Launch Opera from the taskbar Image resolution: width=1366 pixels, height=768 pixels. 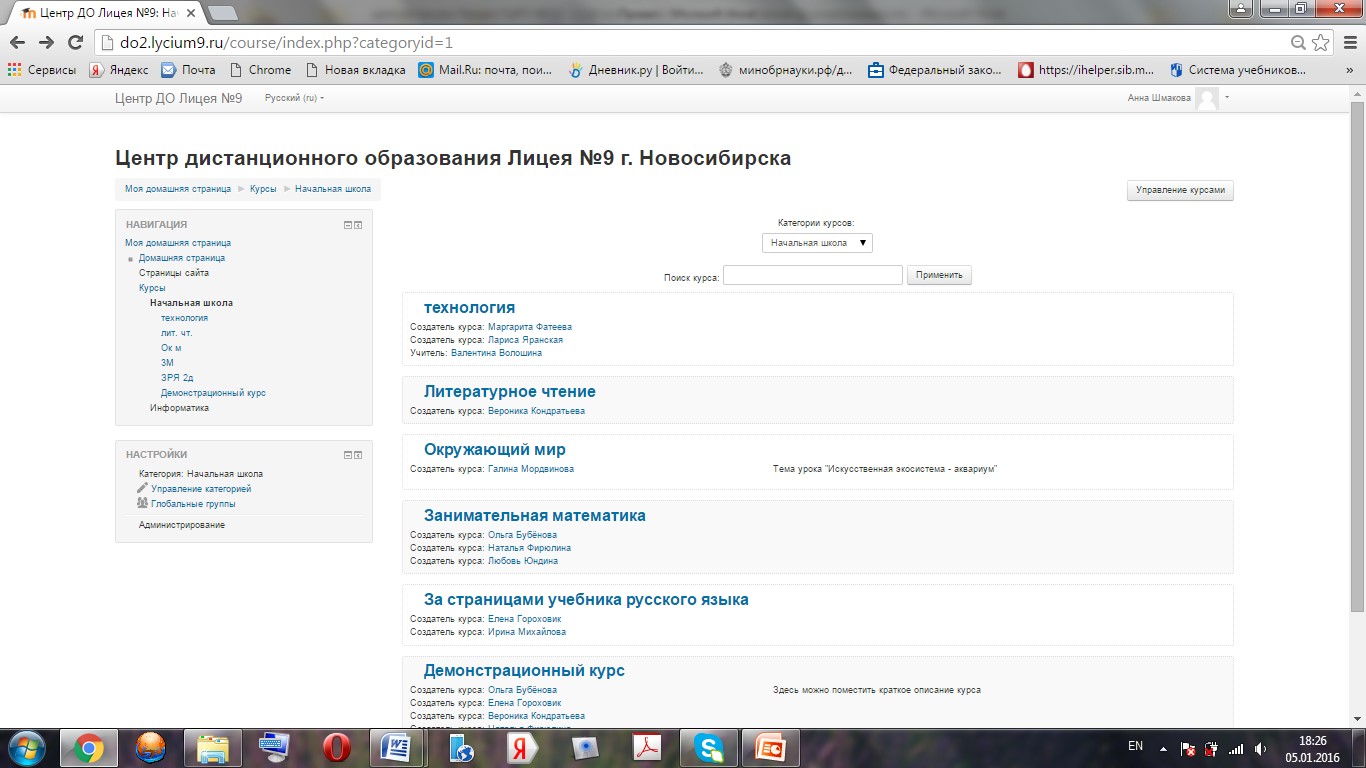point(336,747)
